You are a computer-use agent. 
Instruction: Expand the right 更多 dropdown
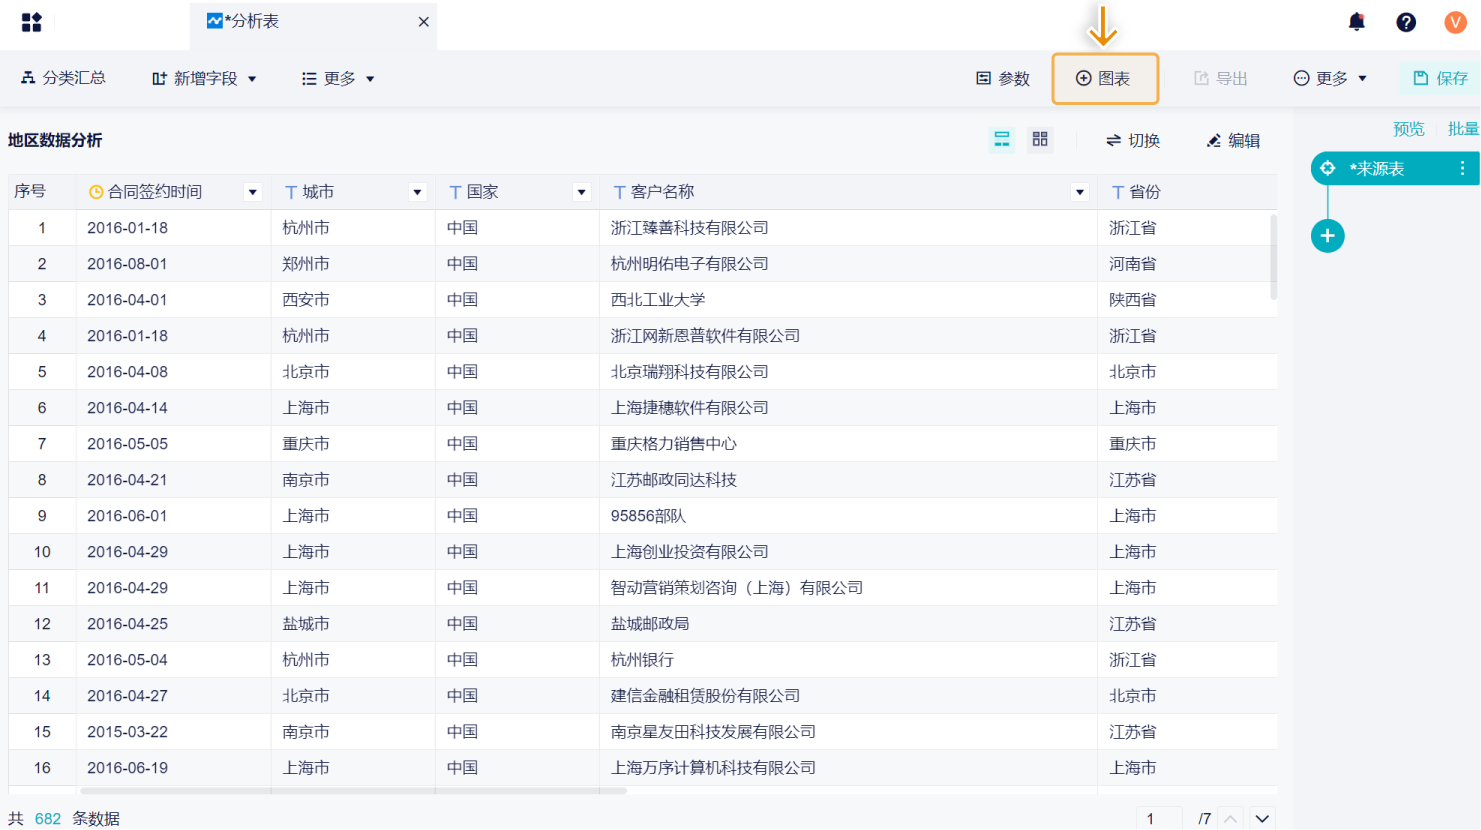tap(1330, 78)
